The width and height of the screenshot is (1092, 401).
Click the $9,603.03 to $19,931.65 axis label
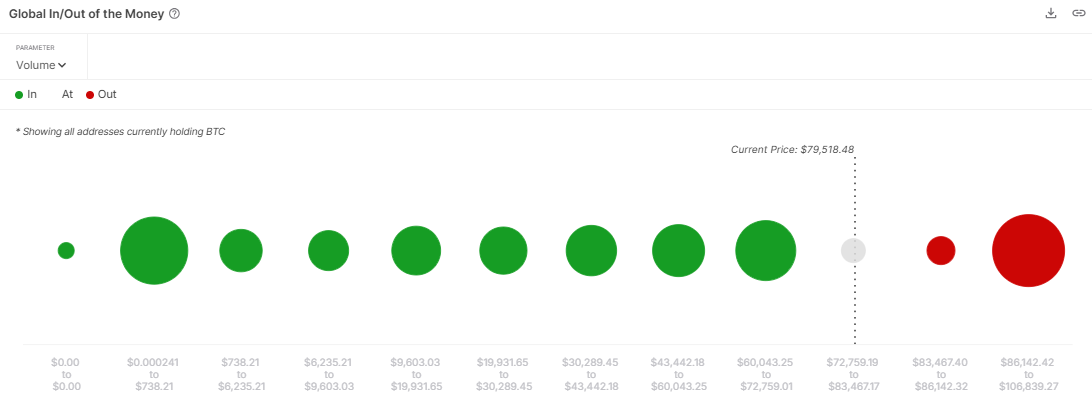pos(416,374)
